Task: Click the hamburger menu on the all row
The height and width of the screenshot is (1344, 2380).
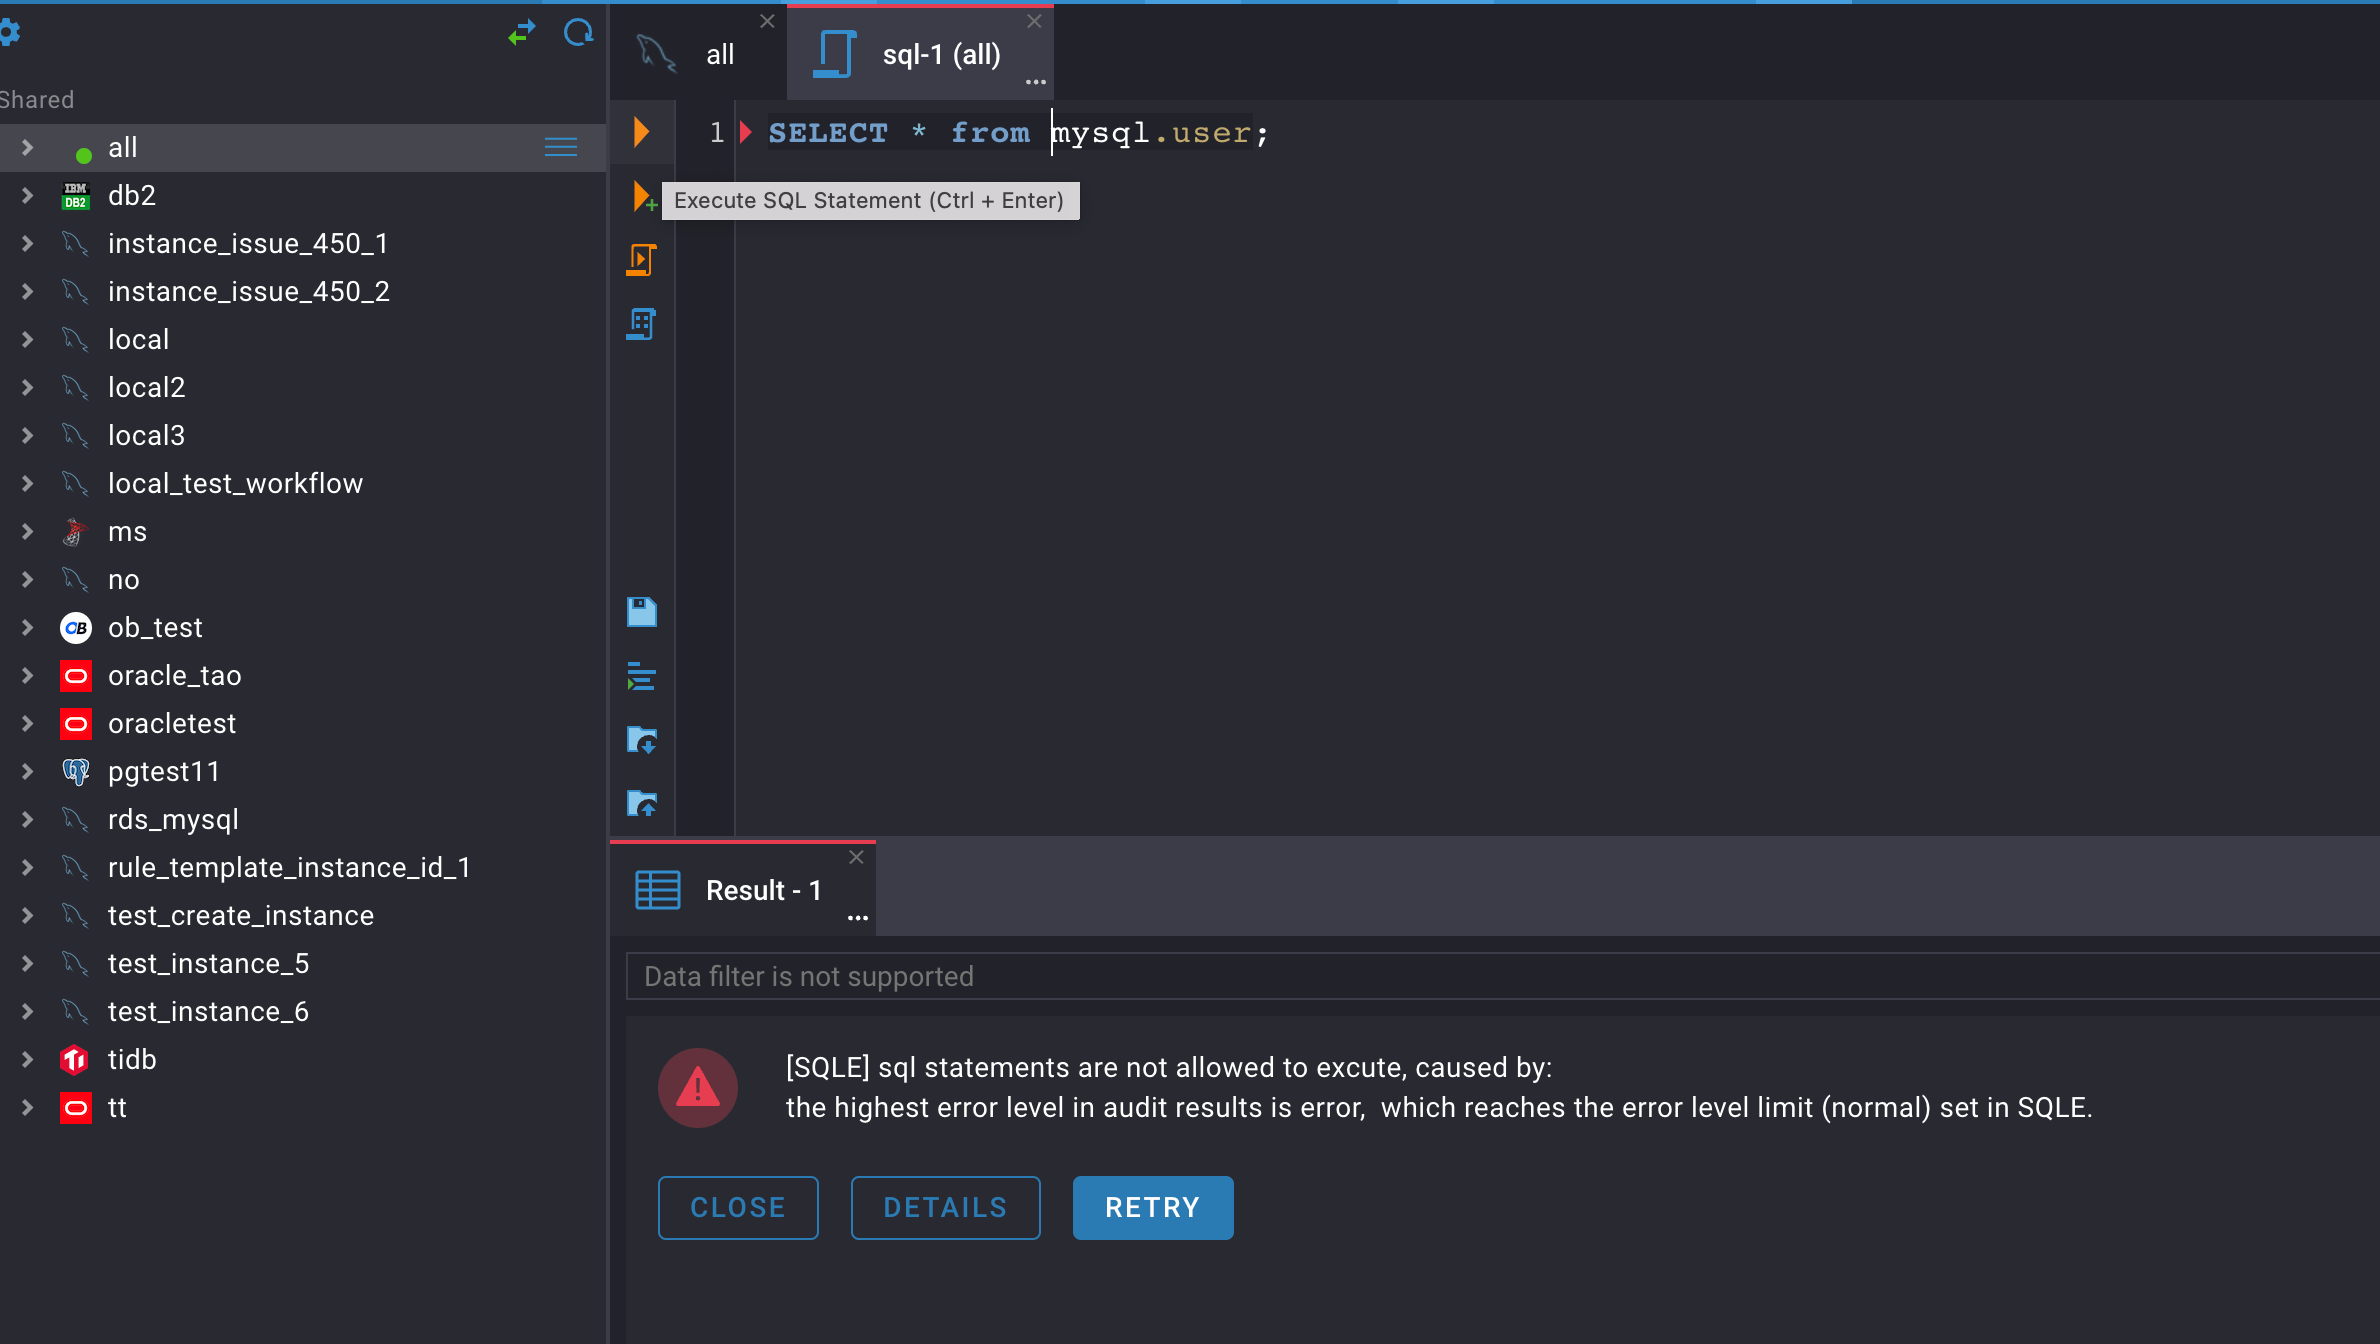Action: pyautogui.click(x=560, y=147)
